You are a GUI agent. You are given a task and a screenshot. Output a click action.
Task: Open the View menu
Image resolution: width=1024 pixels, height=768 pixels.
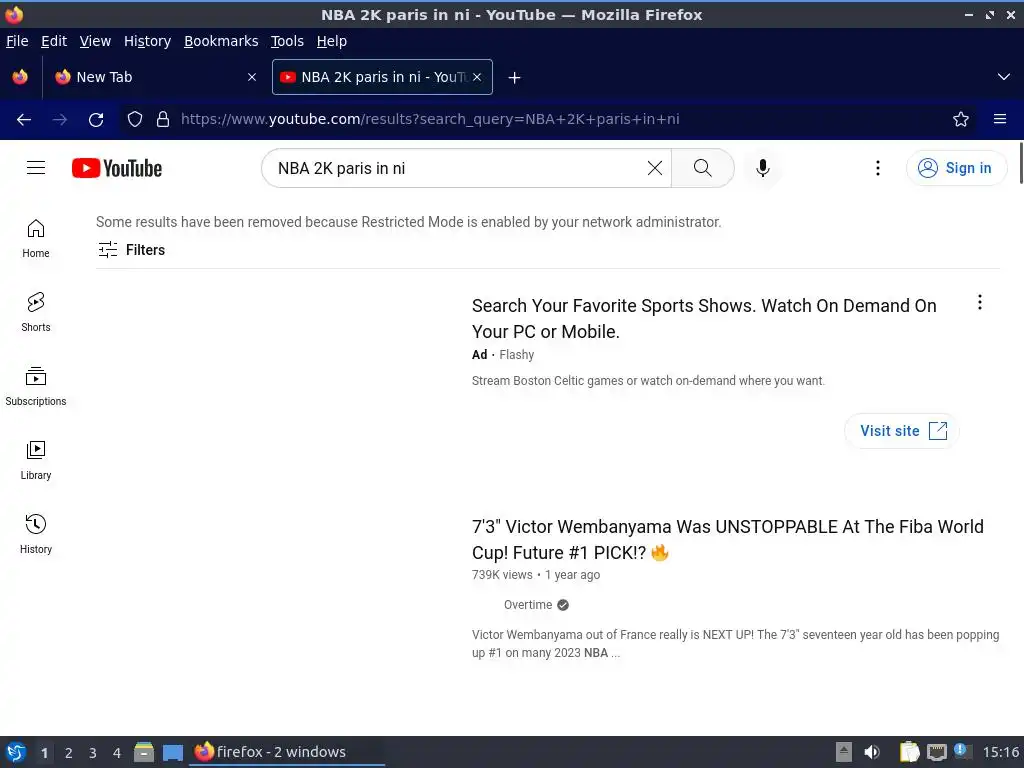[95, 41]
